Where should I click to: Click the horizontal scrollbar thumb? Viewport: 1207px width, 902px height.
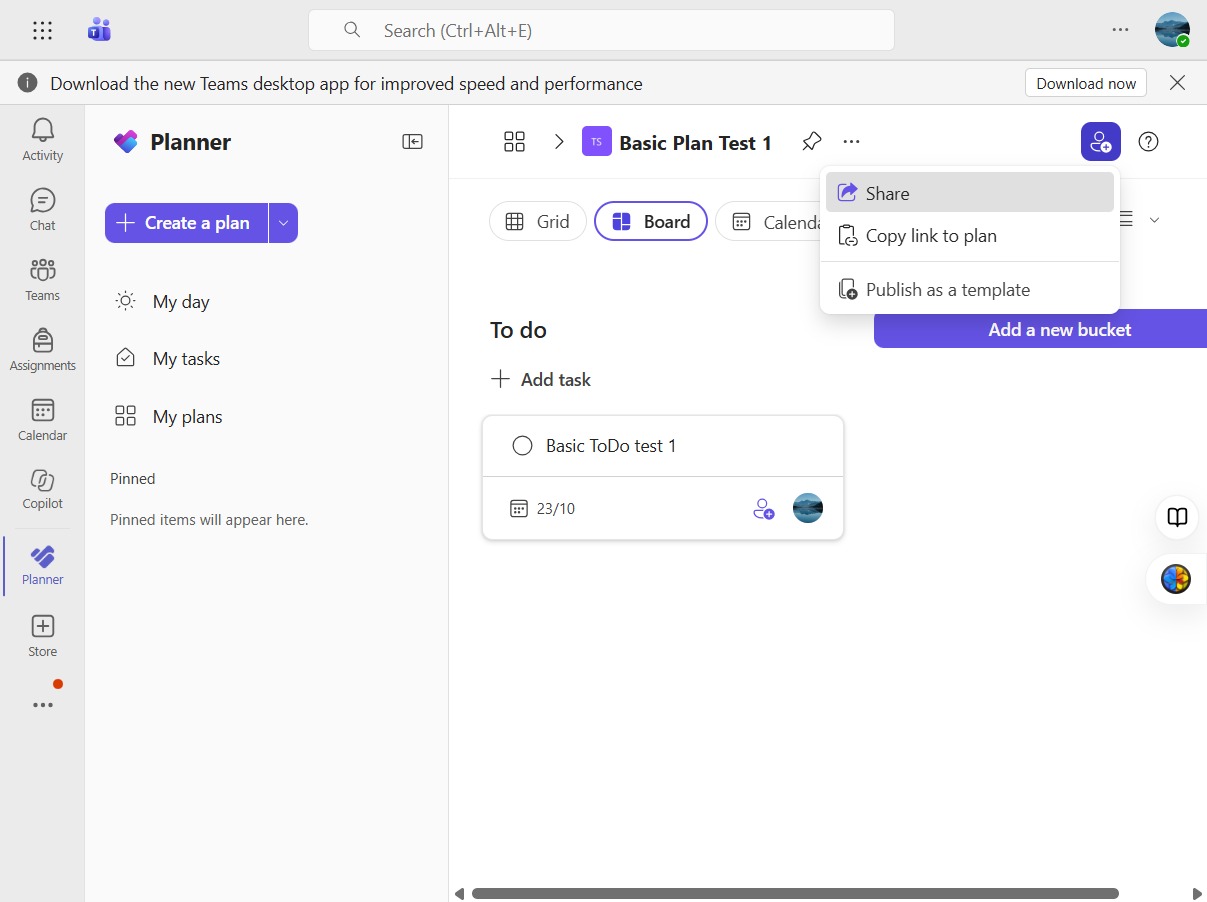795,893
